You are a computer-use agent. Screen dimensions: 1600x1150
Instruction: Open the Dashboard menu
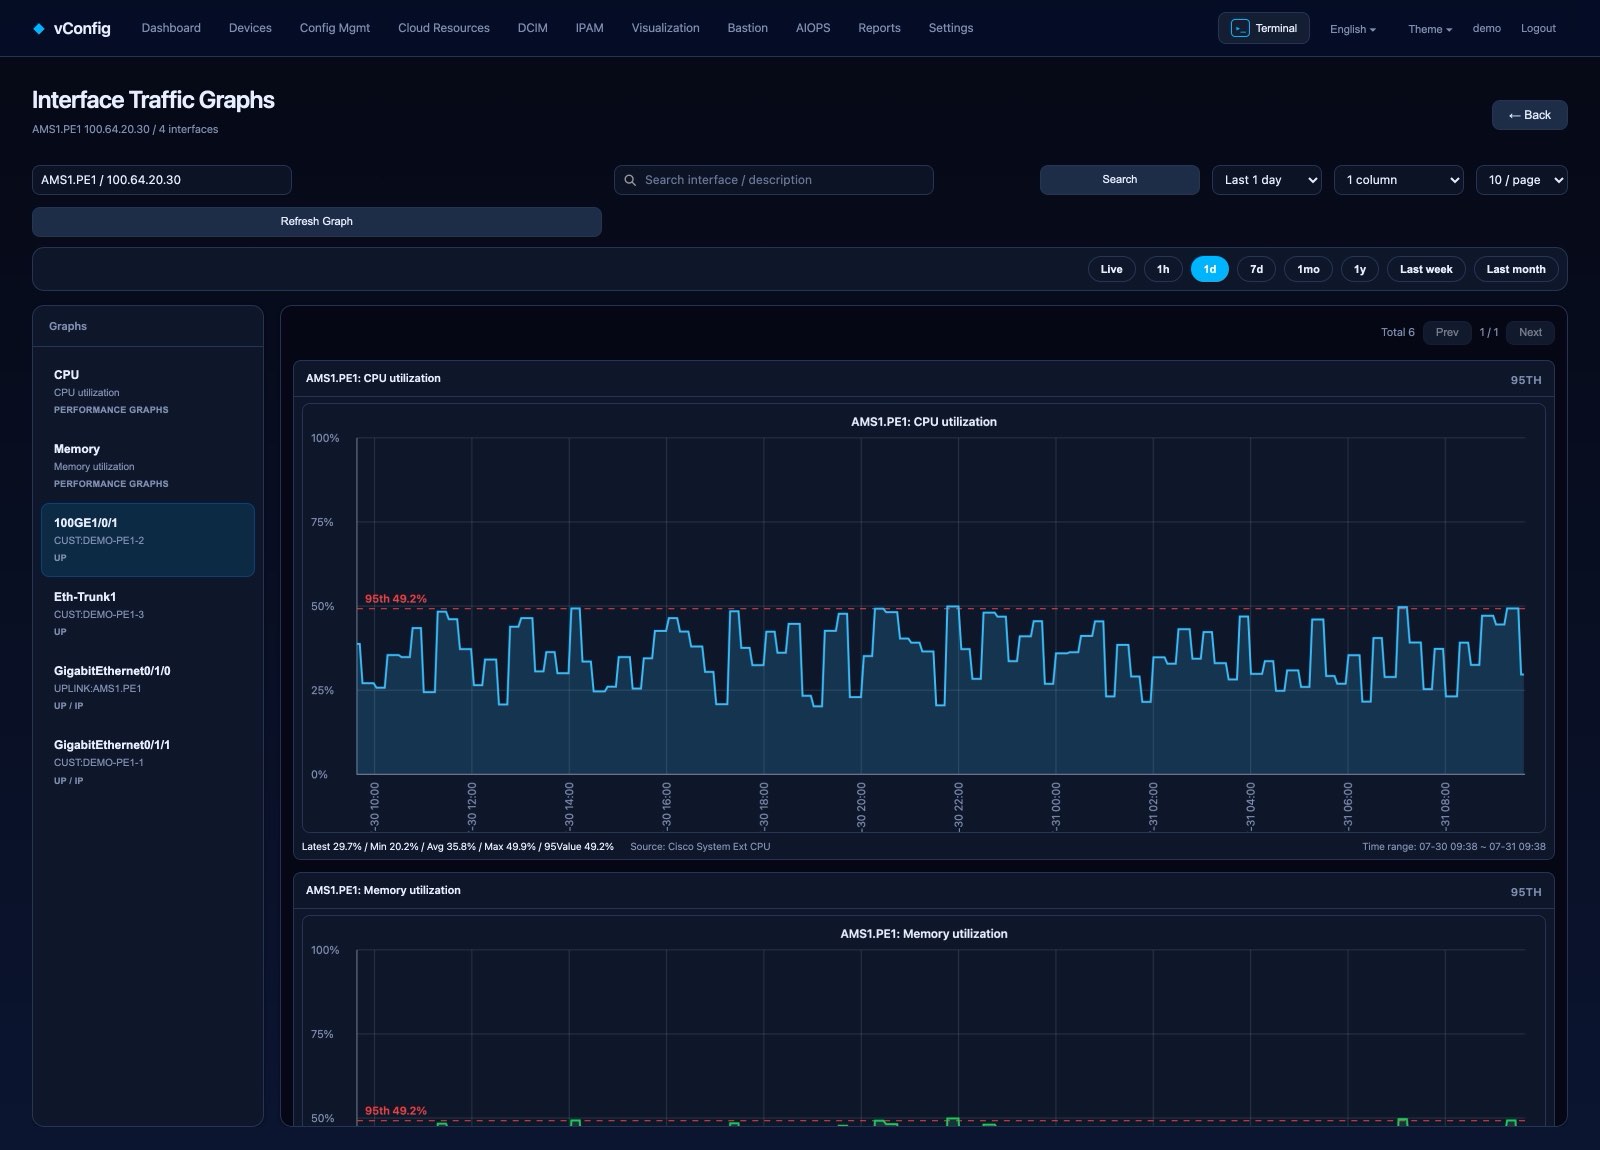pos(171,28)
